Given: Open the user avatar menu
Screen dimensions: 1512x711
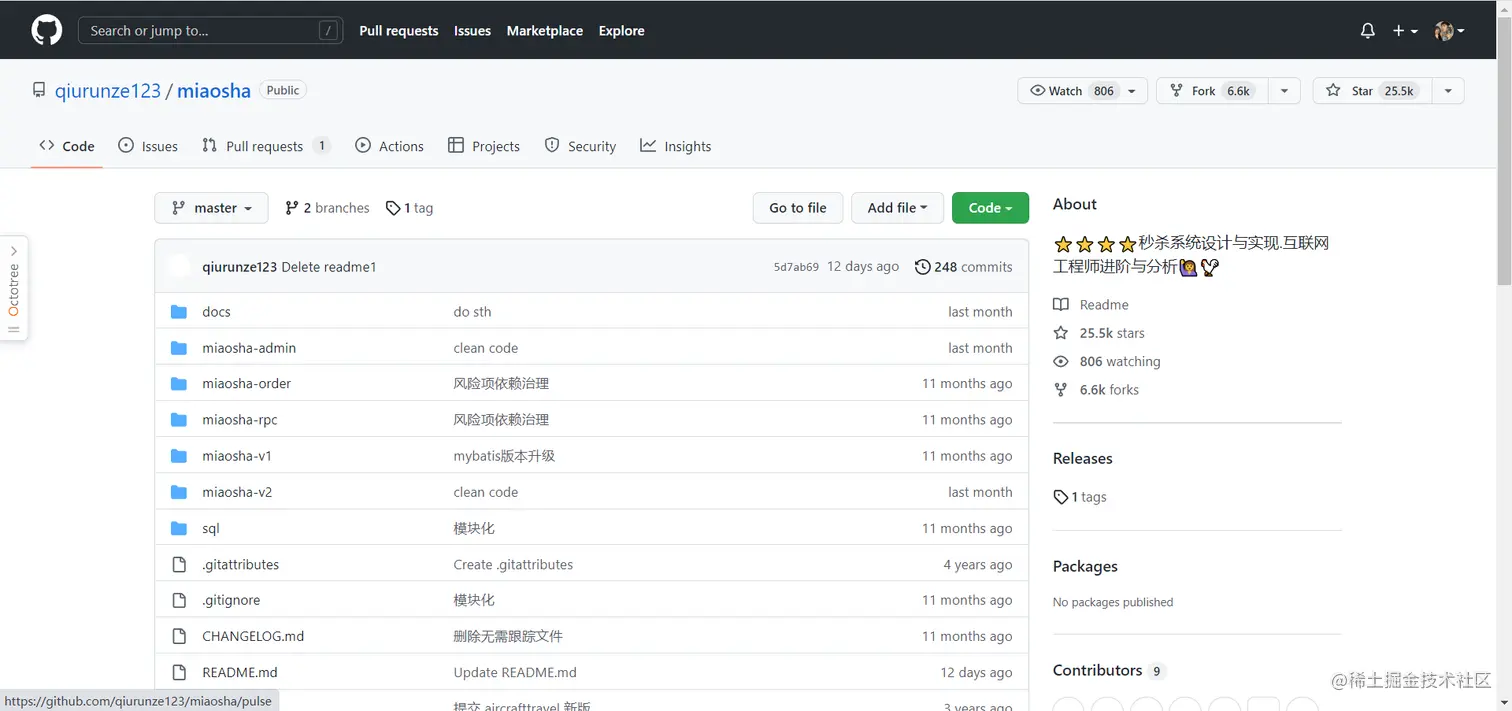Looking at the screenshot, I should click(1449, 31).
